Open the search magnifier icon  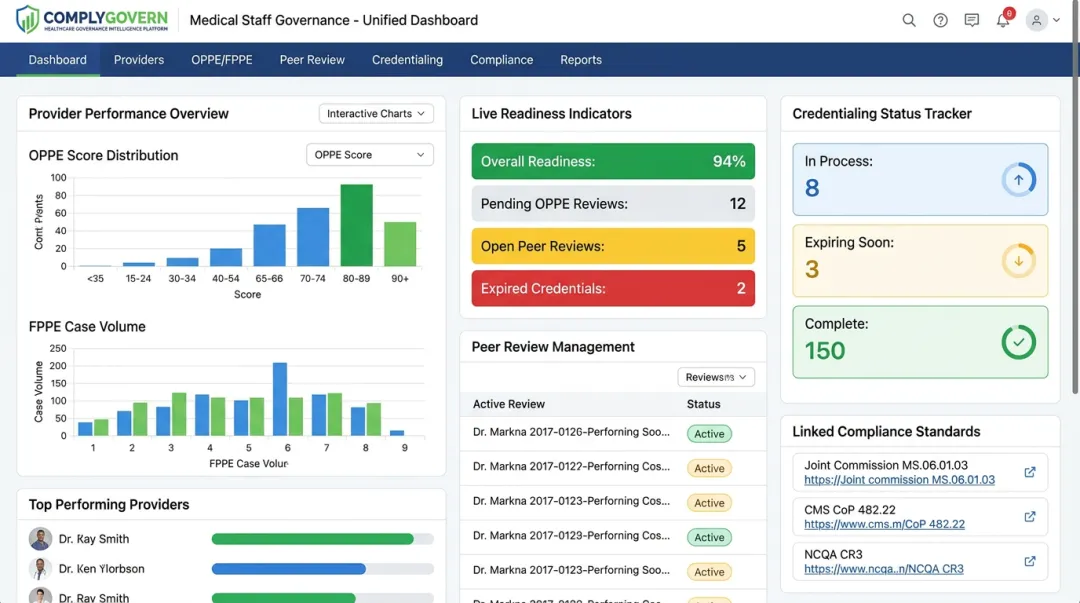(x=908, y=20)
